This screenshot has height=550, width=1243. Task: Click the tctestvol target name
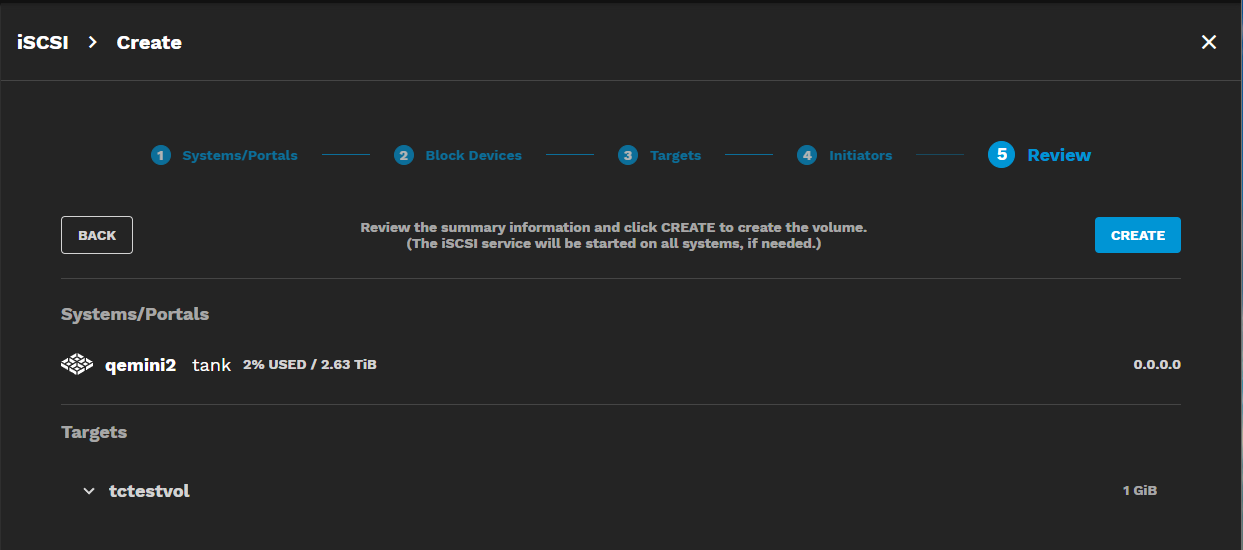tap(149, 491)
